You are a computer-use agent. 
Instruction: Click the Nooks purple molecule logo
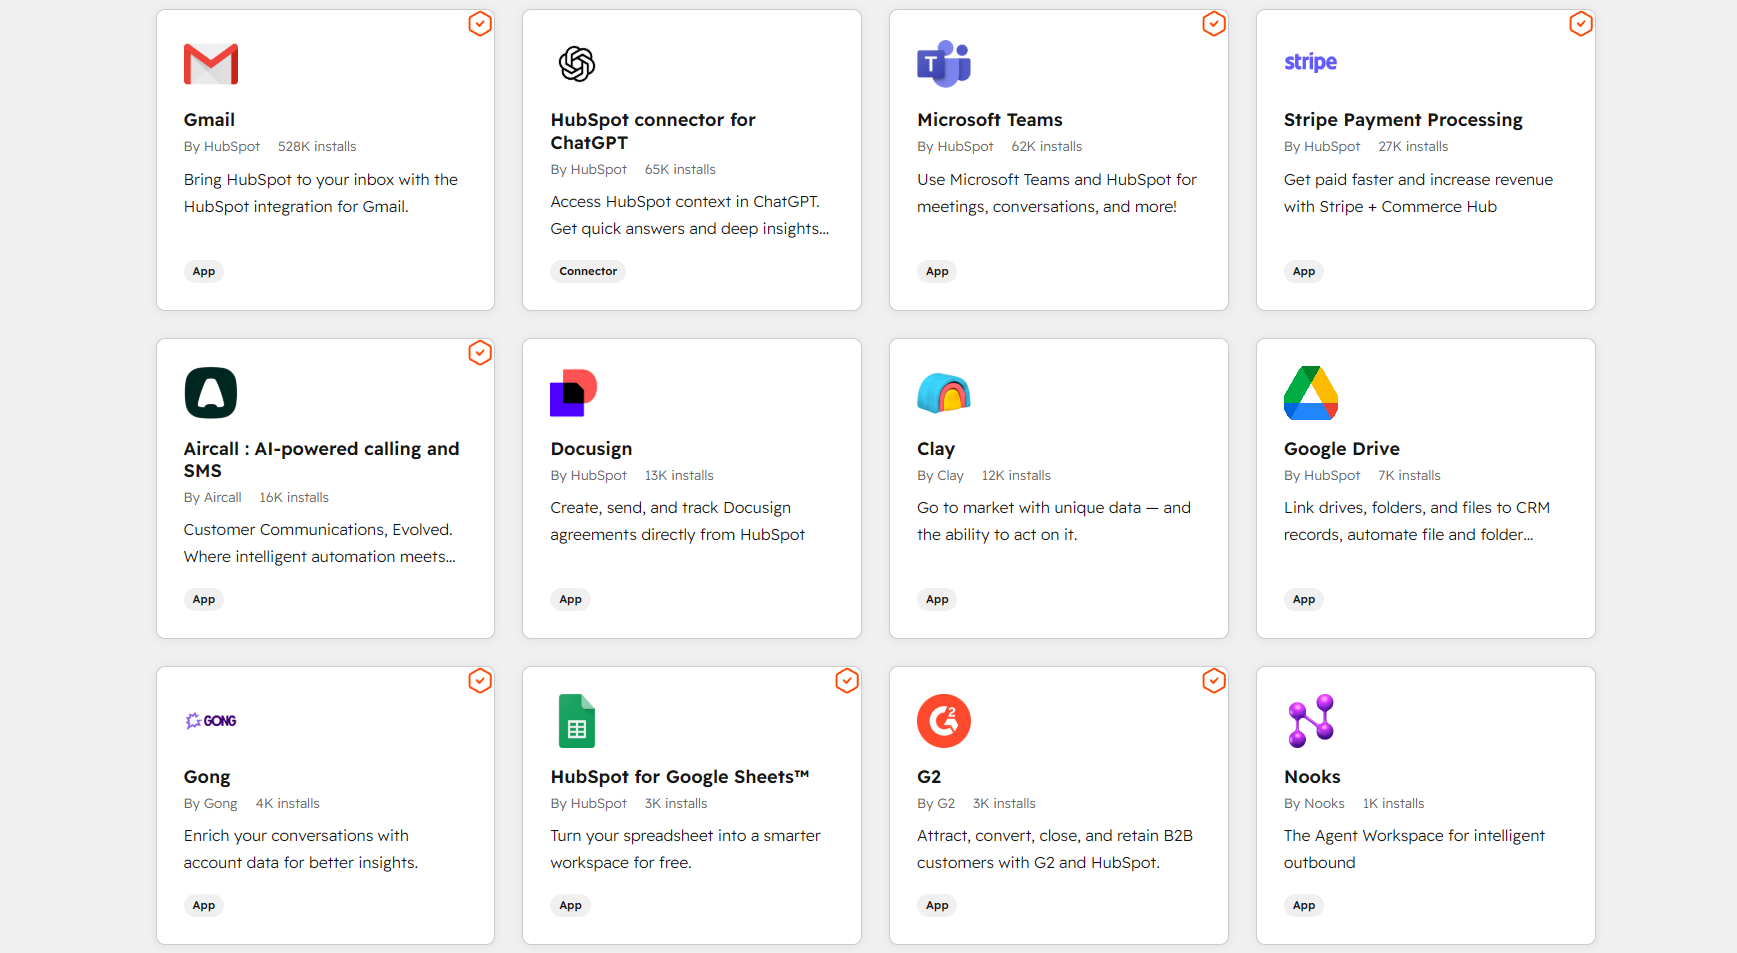coord(1311,721)
